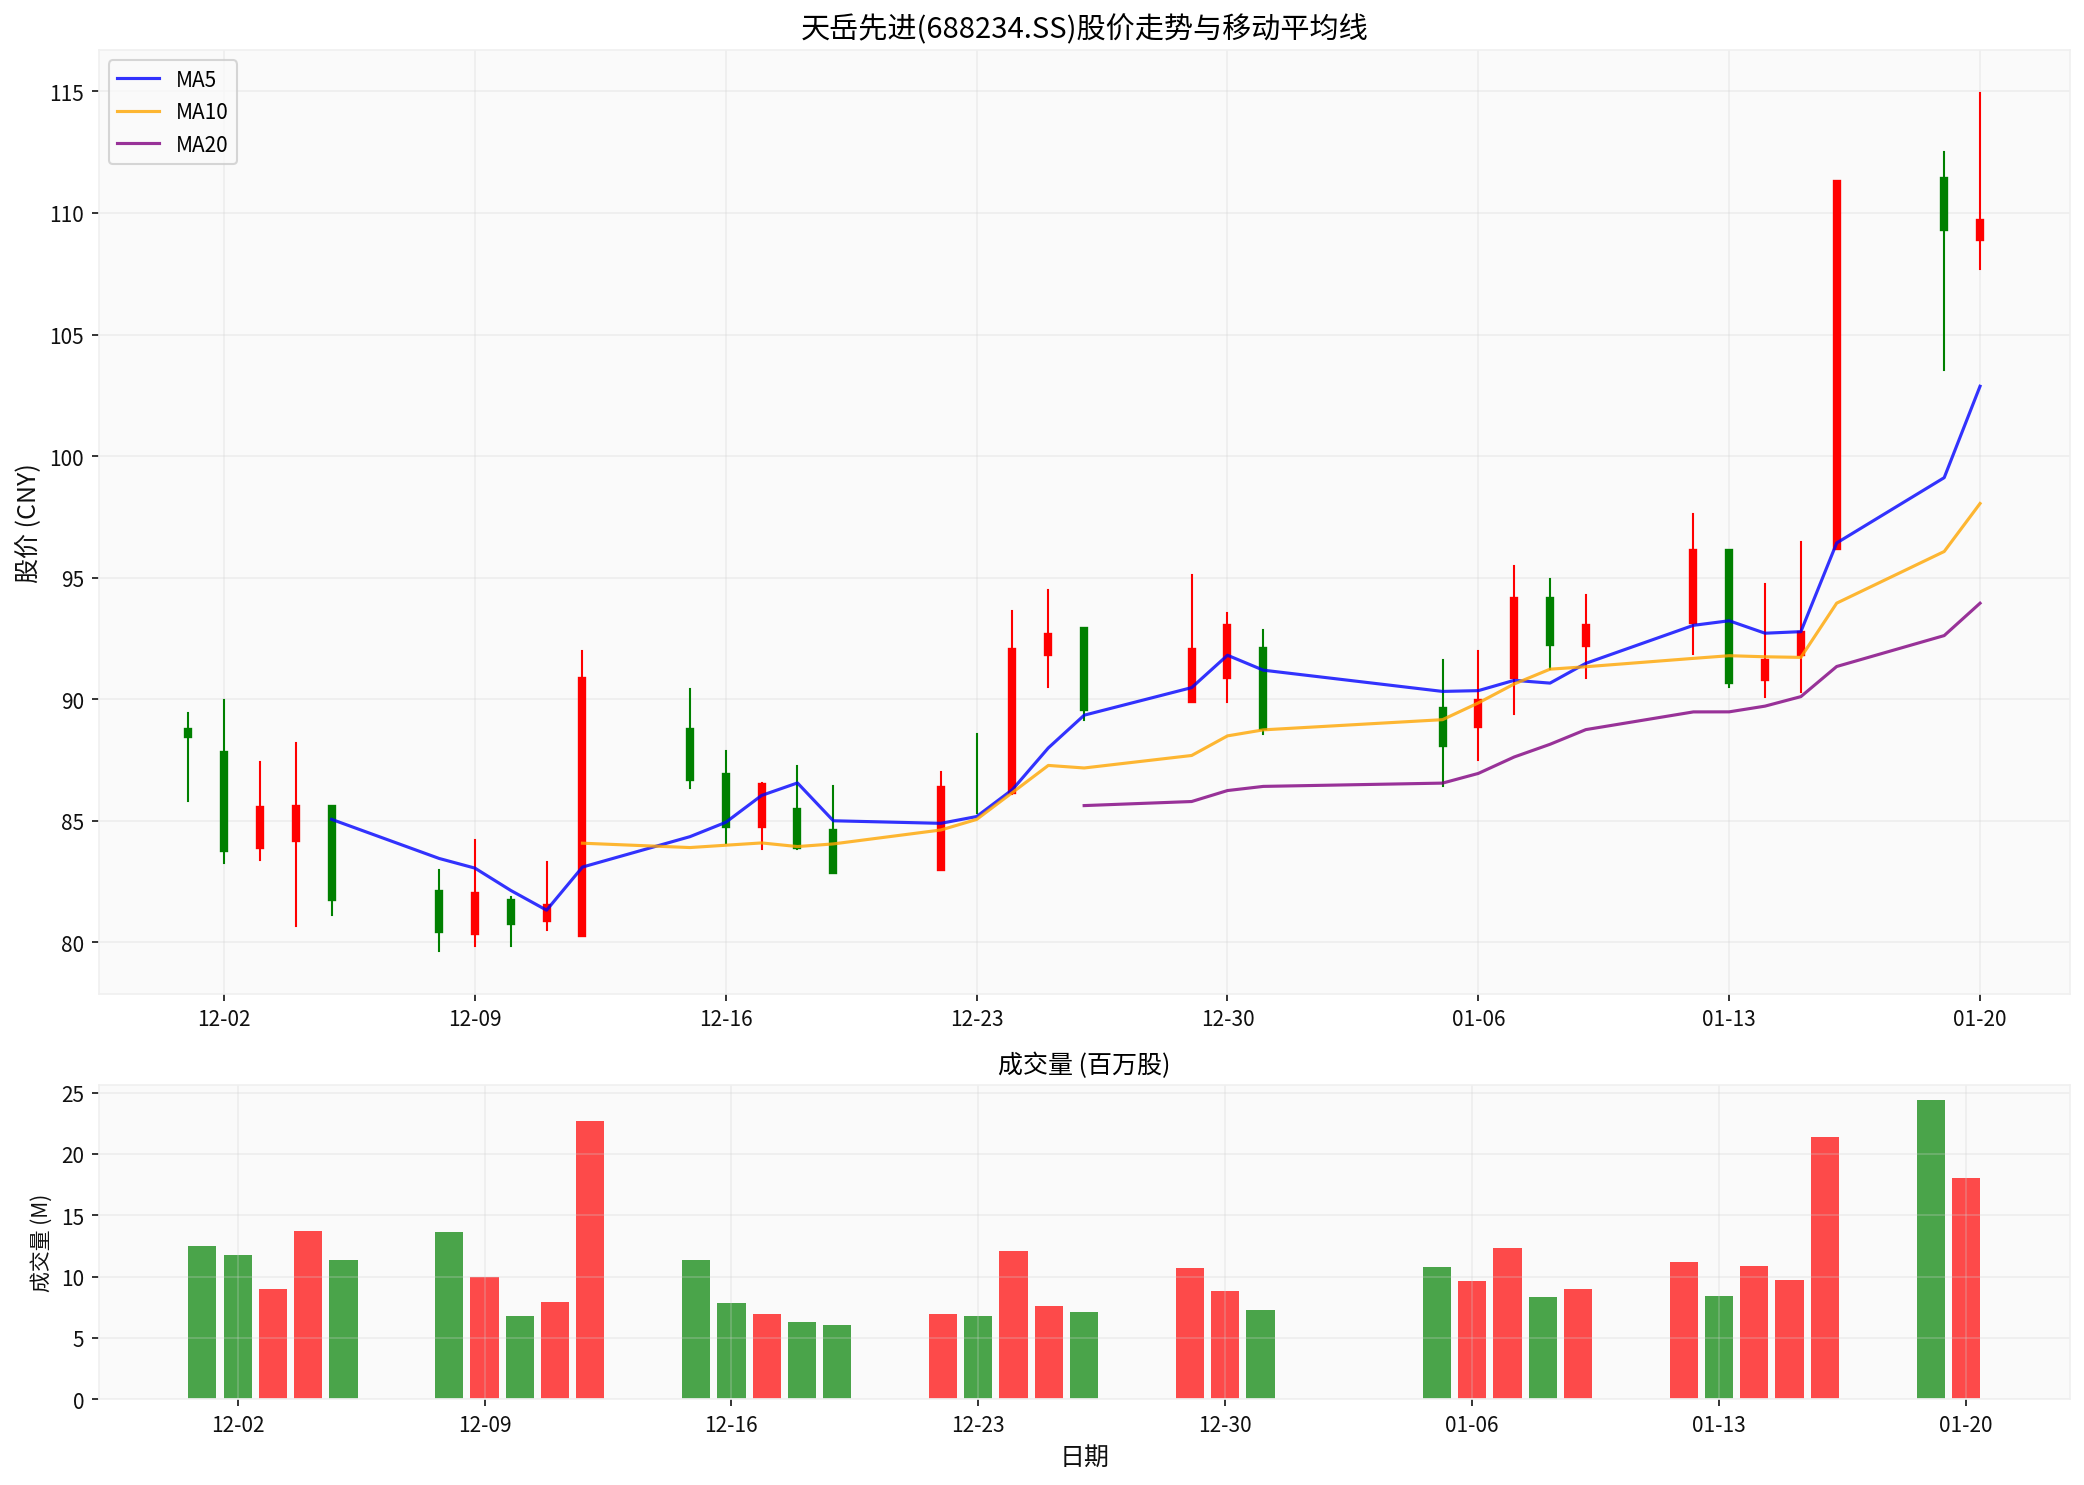
Task: Click the tall red volume bar after 12-09
Action: pyautogui.click(x=589, y=1260)
